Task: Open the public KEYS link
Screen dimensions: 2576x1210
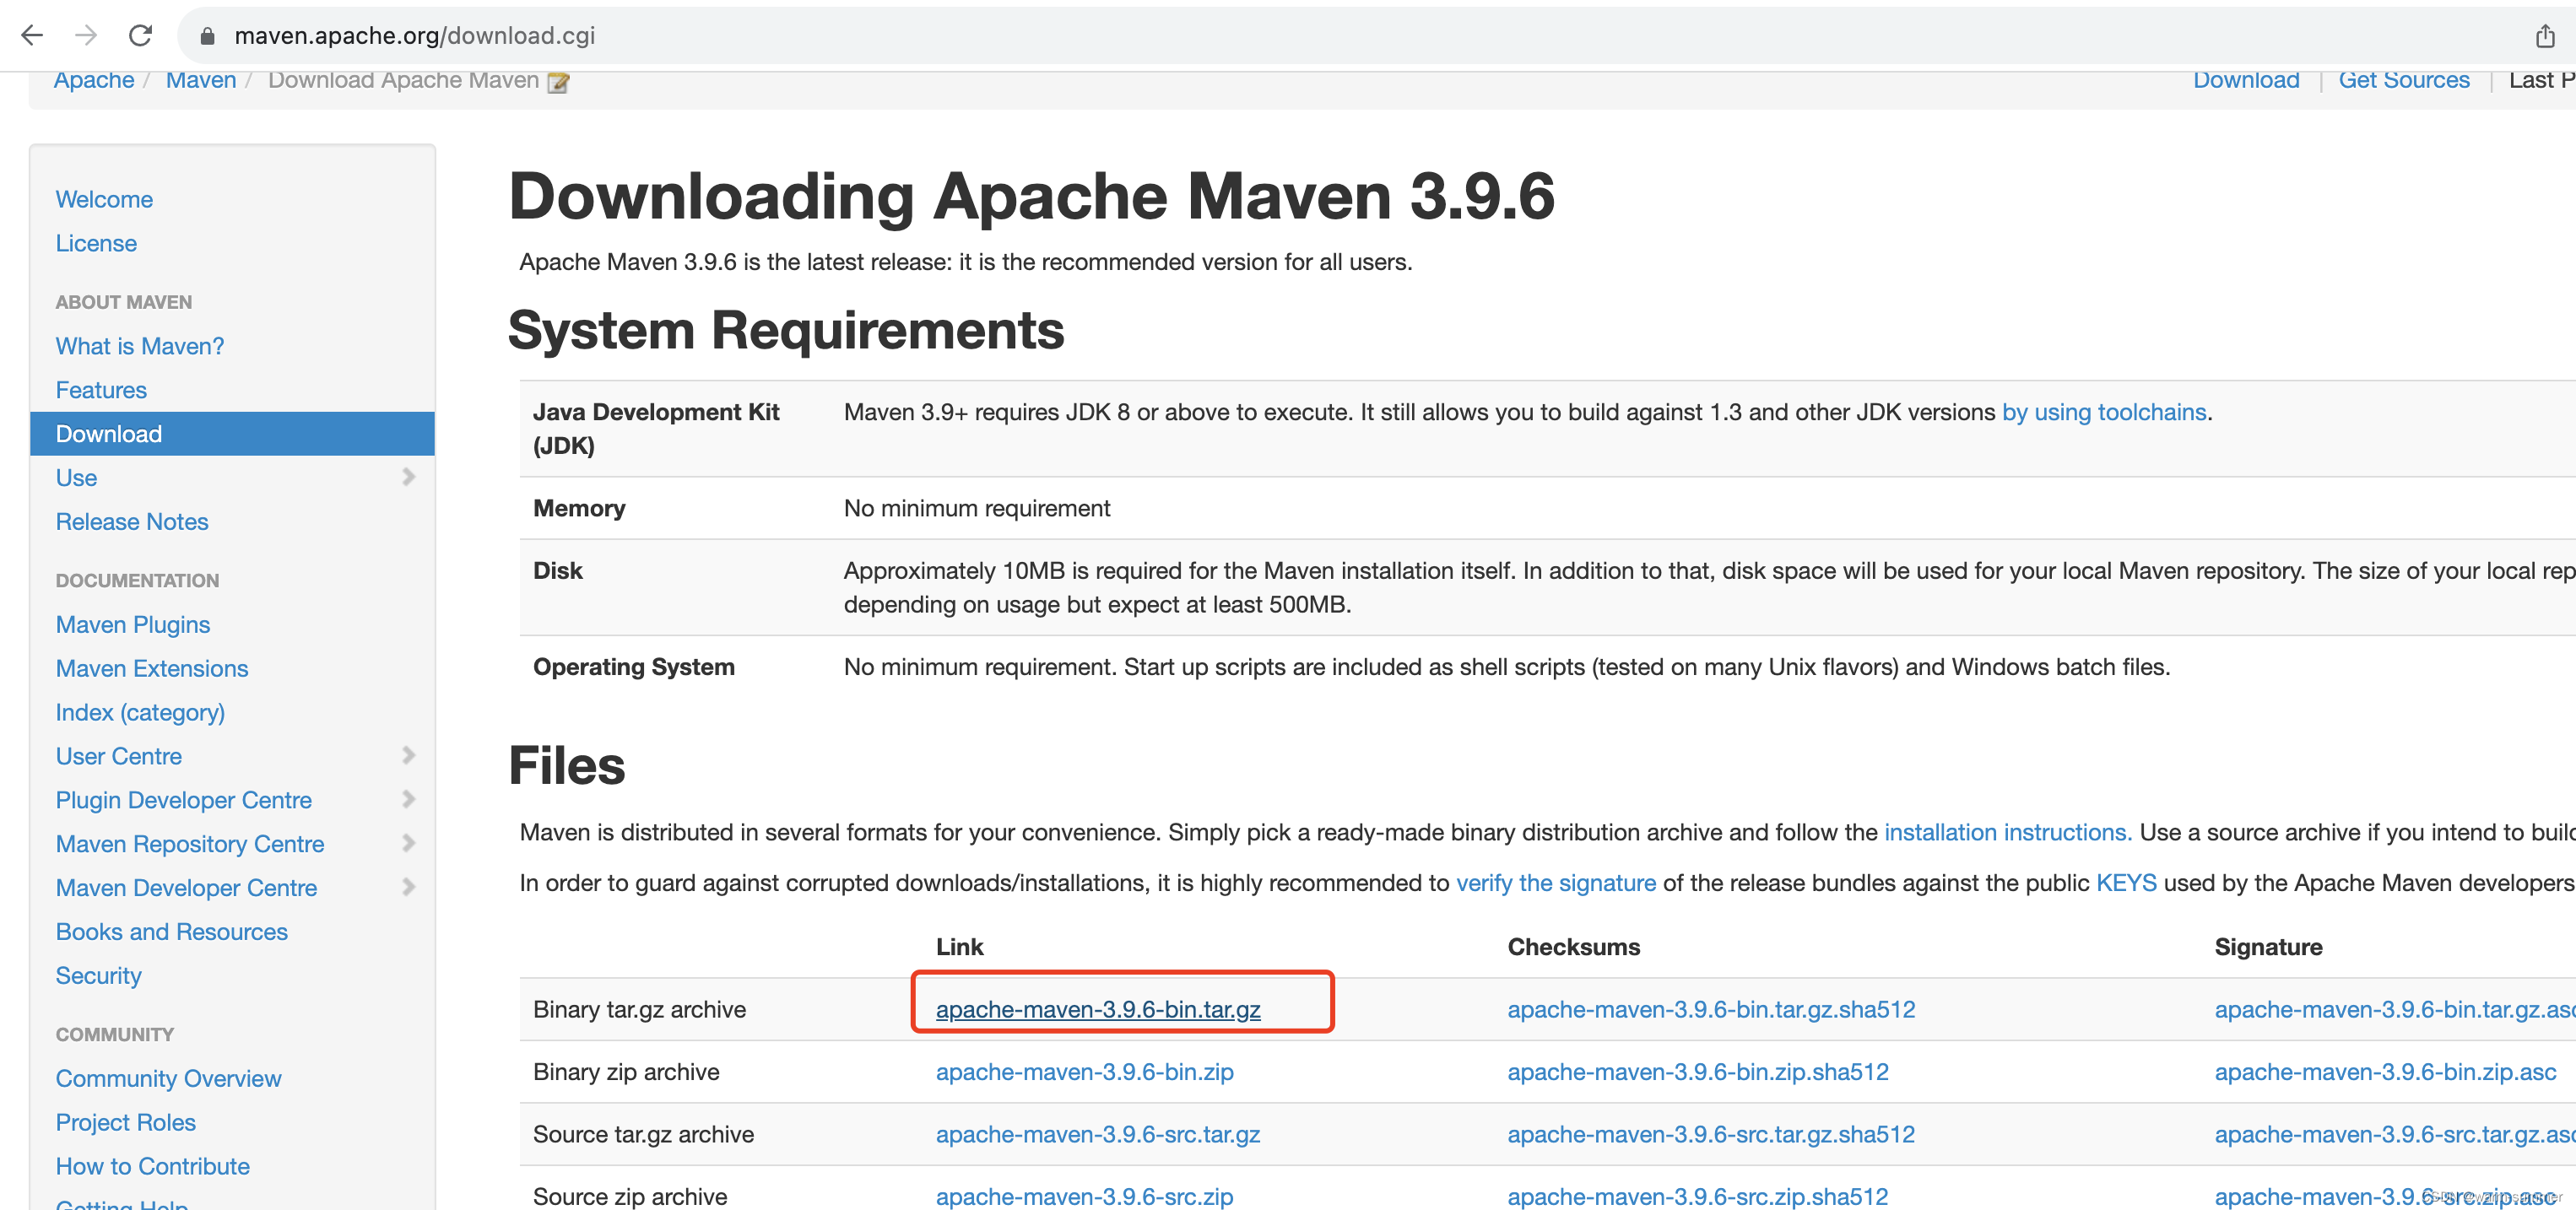Action: click(x=2126, y=883)
